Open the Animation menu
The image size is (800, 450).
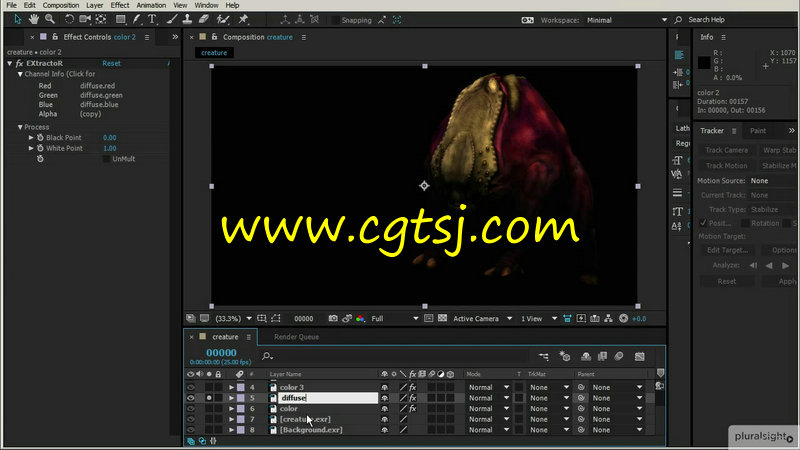tap(151, 5)
